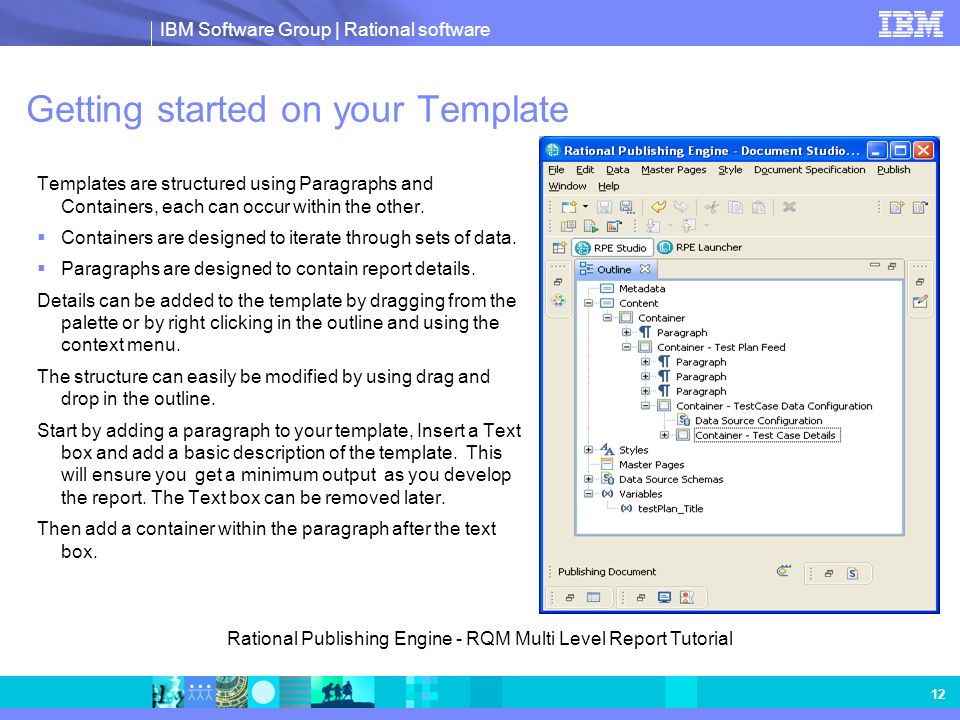Open the Data menu

pos(618,170)
